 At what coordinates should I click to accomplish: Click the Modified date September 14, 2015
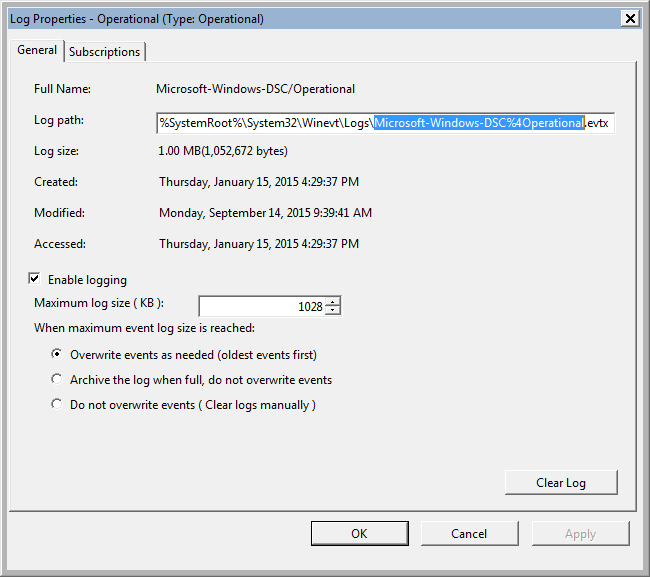point(265,213)
